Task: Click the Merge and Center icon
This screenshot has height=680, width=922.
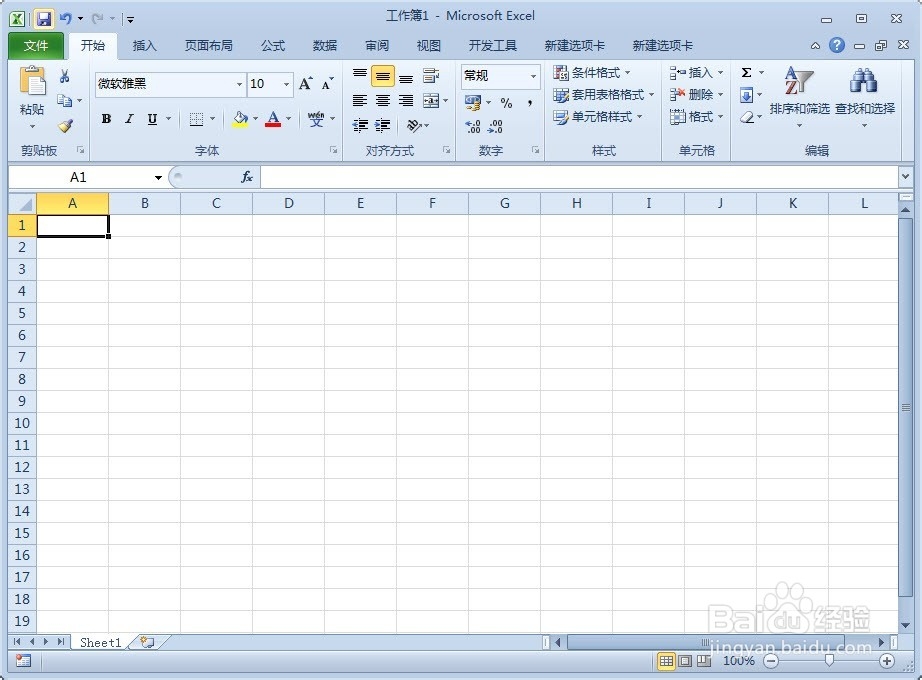Action: (431, 101)
